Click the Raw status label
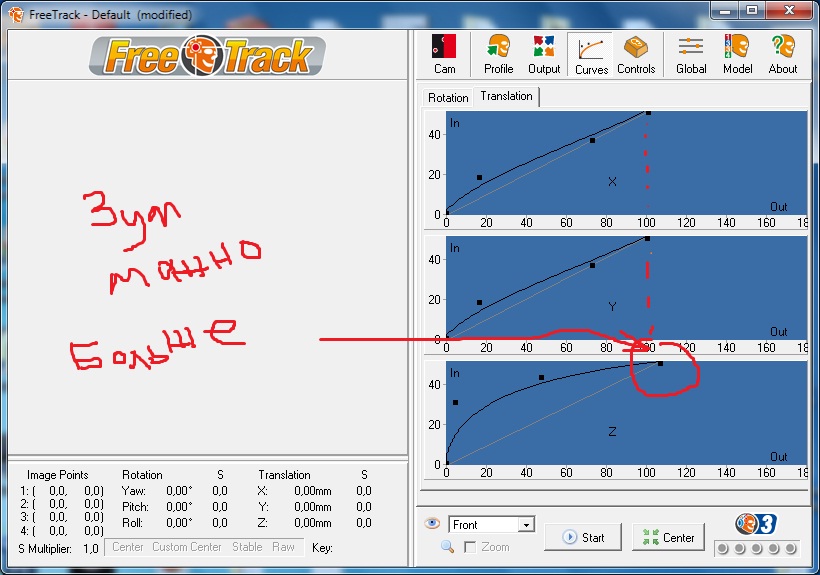The image size is (820, 575). pos(283,547)
